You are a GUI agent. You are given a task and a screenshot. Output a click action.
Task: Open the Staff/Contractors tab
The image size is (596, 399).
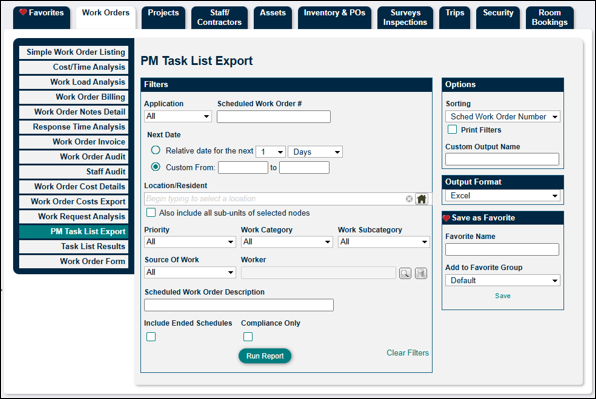[219, 17]
